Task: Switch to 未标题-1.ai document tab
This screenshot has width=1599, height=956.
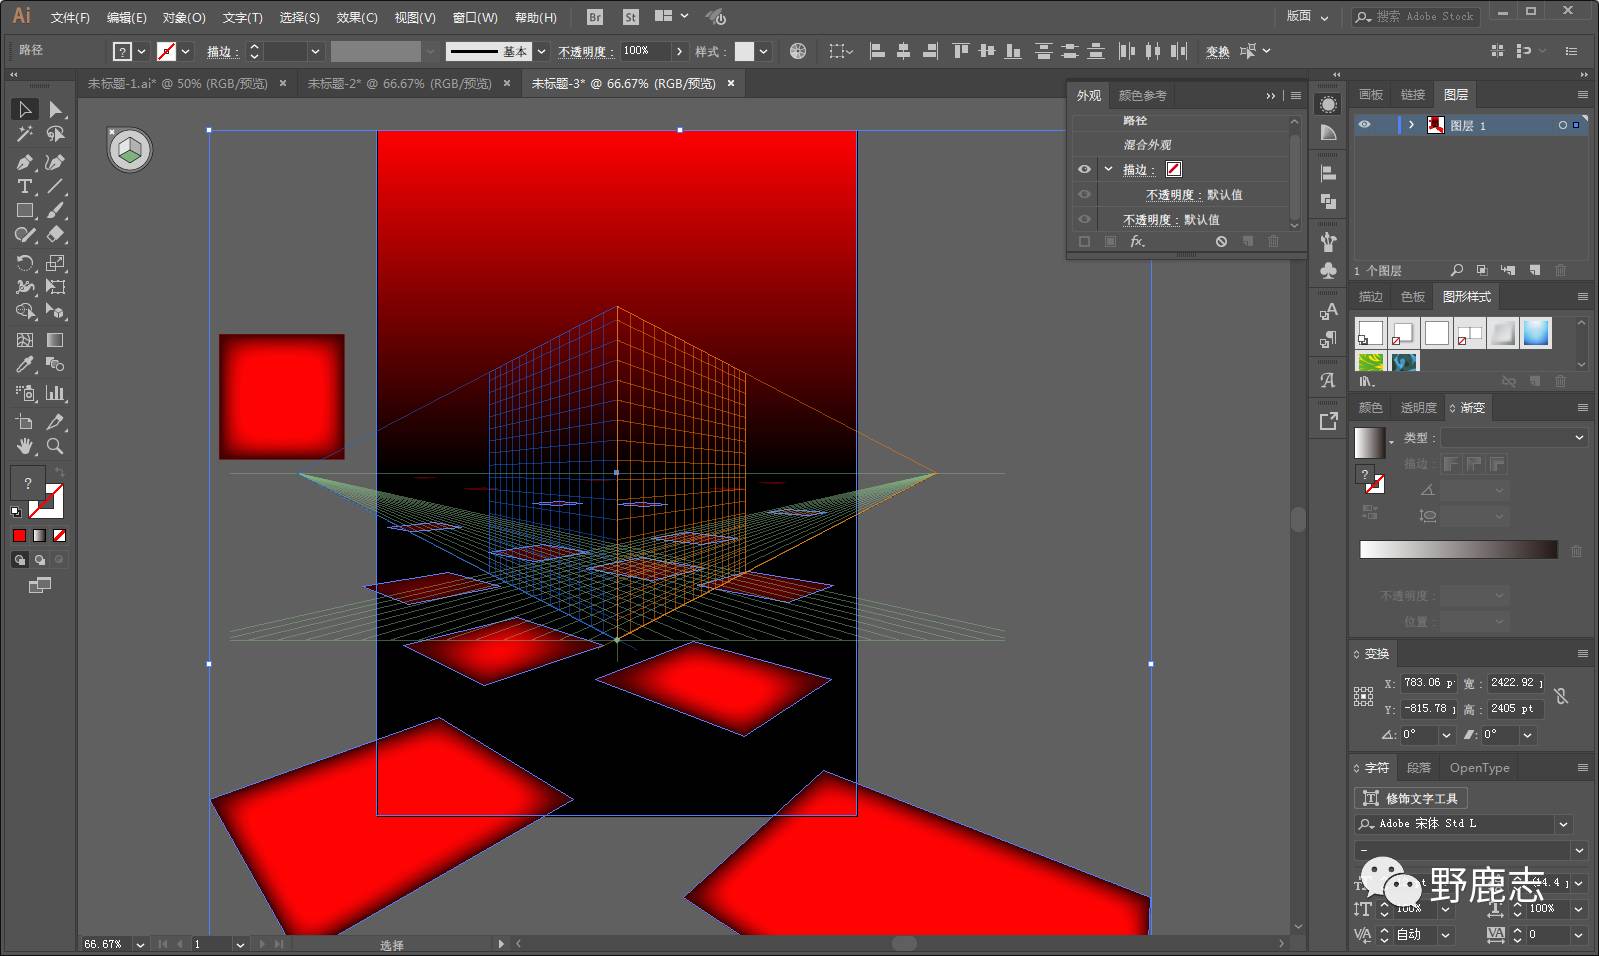Action: click(177, 84)
